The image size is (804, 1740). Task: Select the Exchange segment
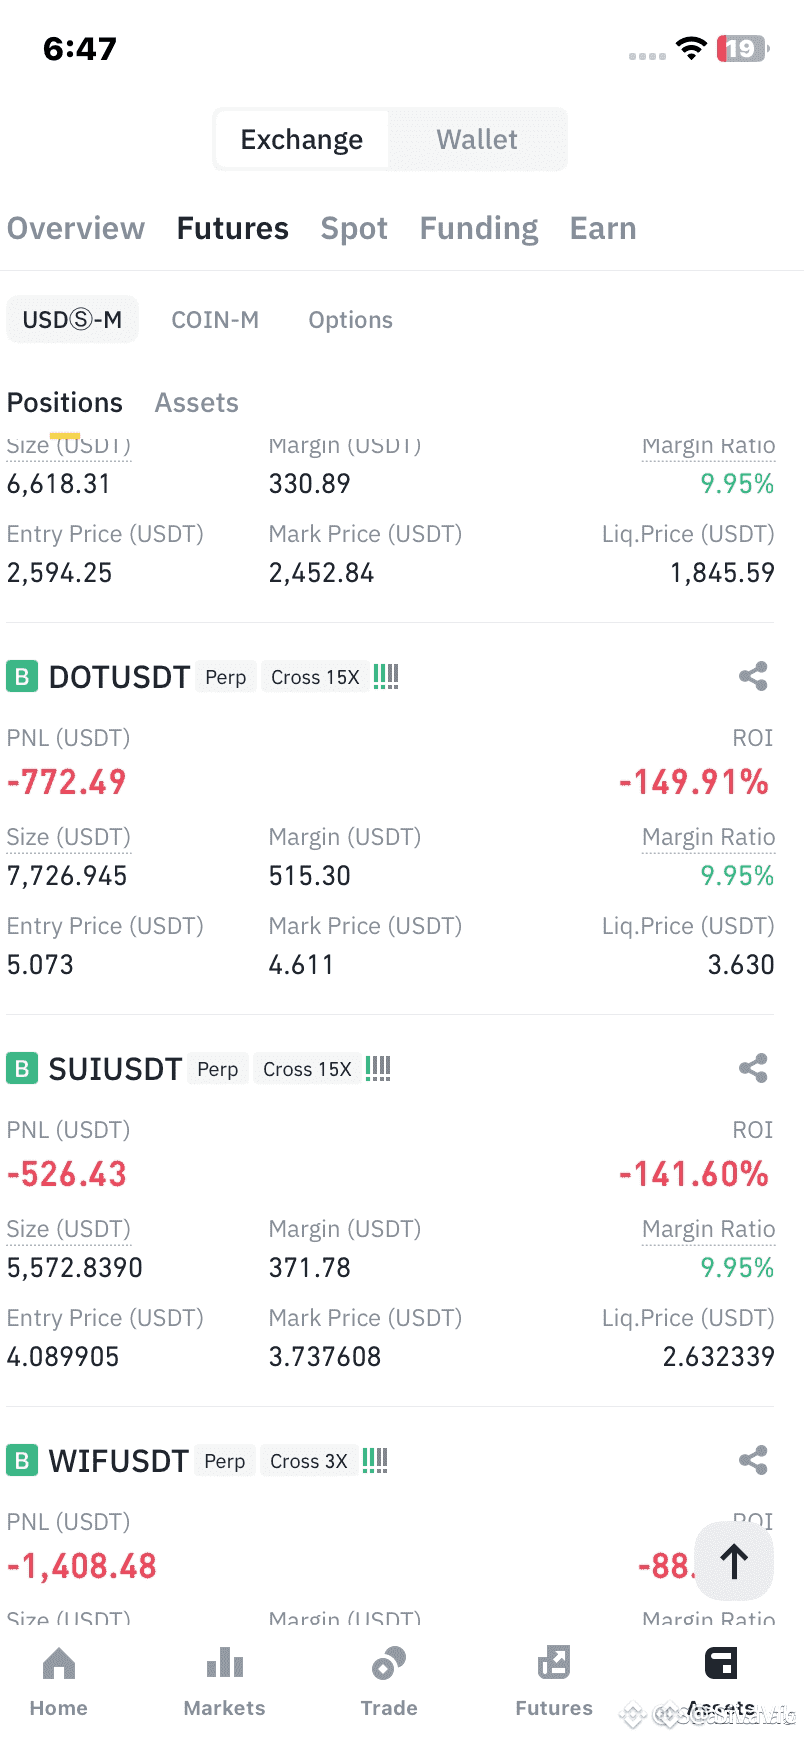pos(302,139)
